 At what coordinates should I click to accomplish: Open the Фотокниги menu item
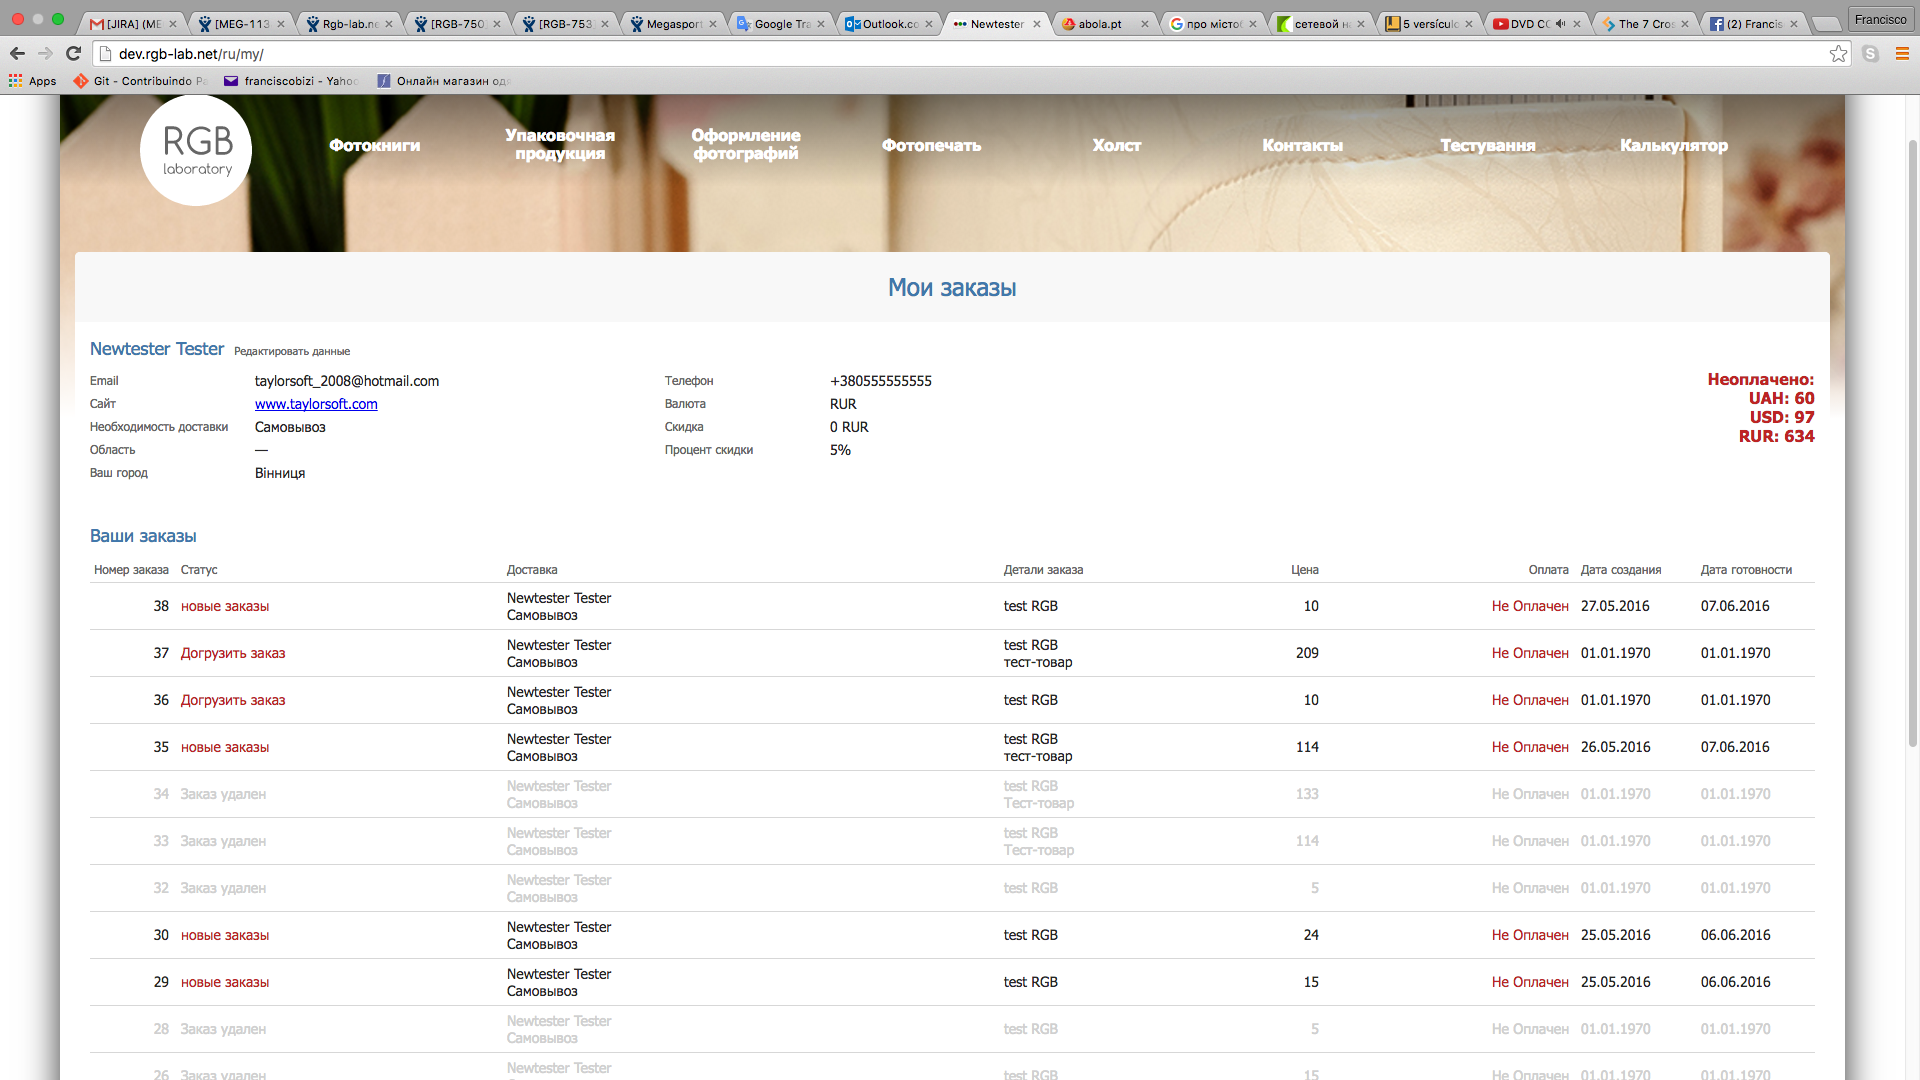(374, 145)
